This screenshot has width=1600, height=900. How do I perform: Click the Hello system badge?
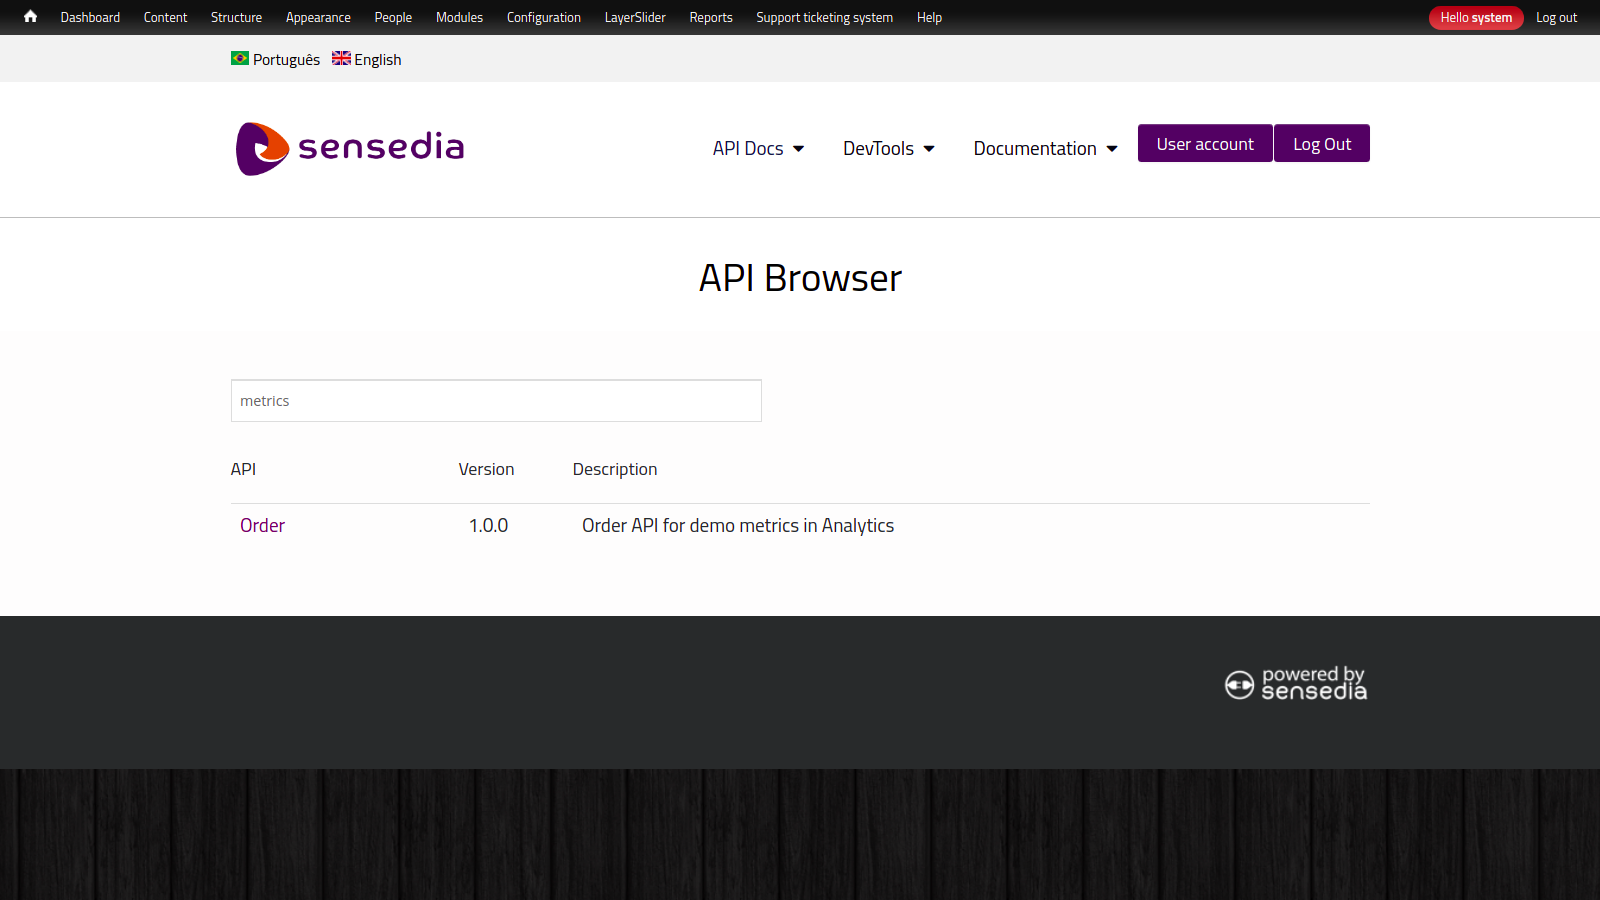click(x=1476, y=17)
